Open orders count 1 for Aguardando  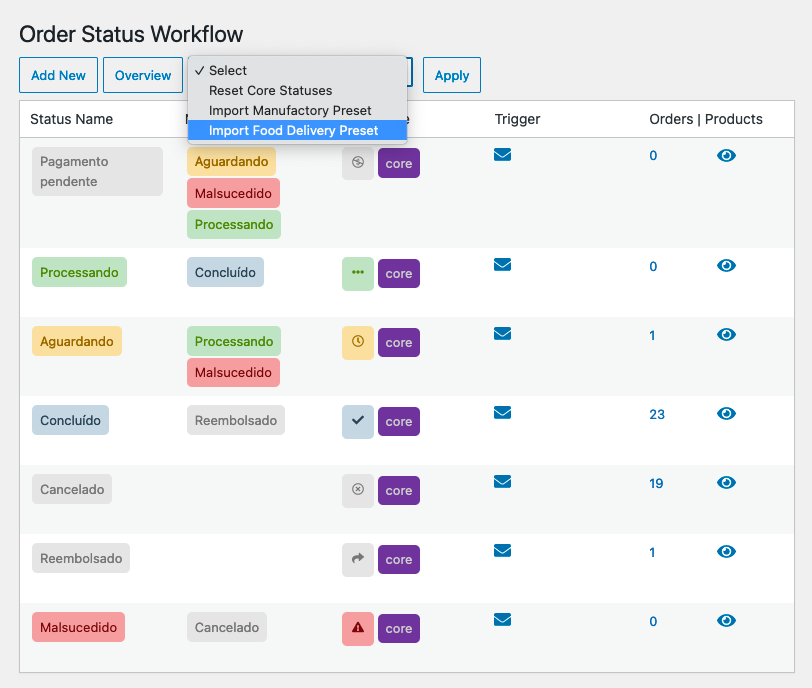[x=652, y=335]
